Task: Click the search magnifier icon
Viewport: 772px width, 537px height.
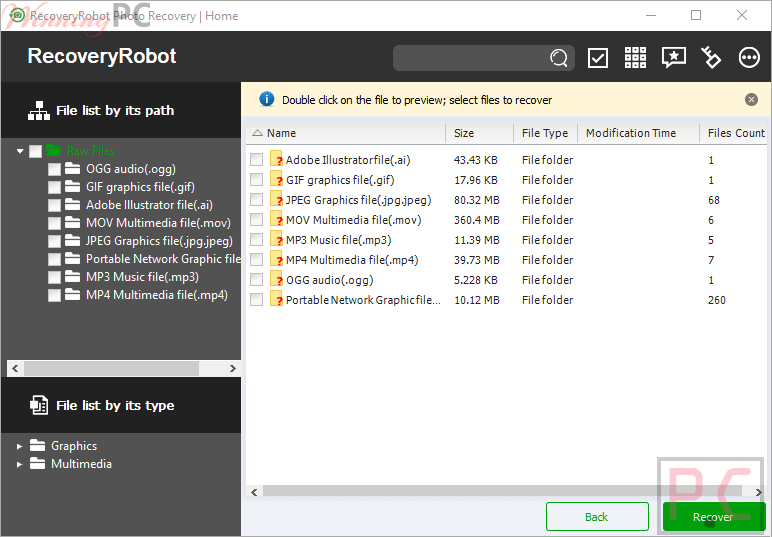Action: coord(558,58)
